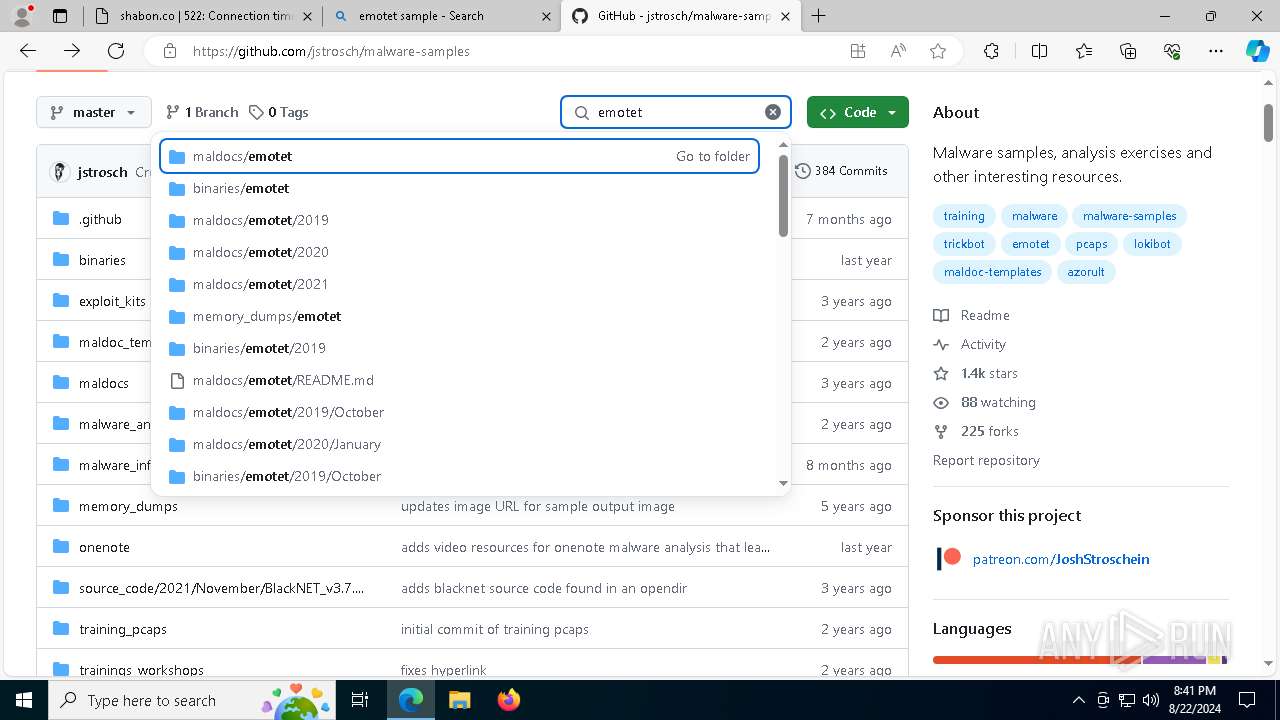Open the browser profile icon
Image resolution: width=1280 pixels, height=720 pixels.
[x=22, y=16]
